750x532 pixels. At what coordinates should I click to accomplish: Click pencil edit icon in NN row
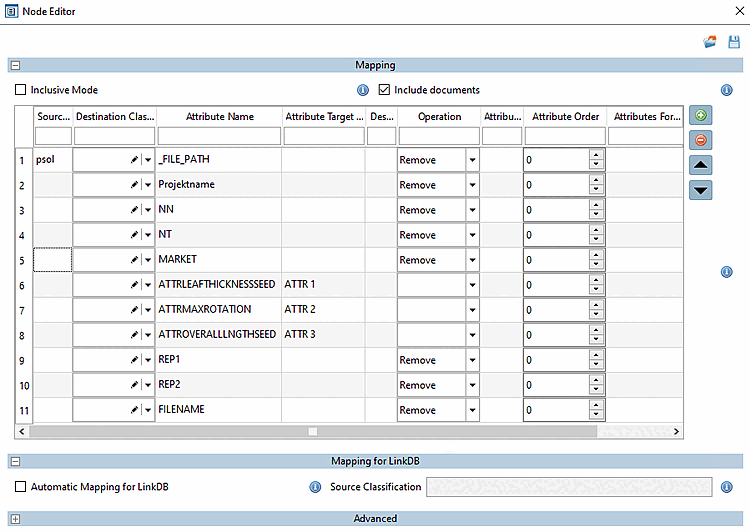coord(134,210)
